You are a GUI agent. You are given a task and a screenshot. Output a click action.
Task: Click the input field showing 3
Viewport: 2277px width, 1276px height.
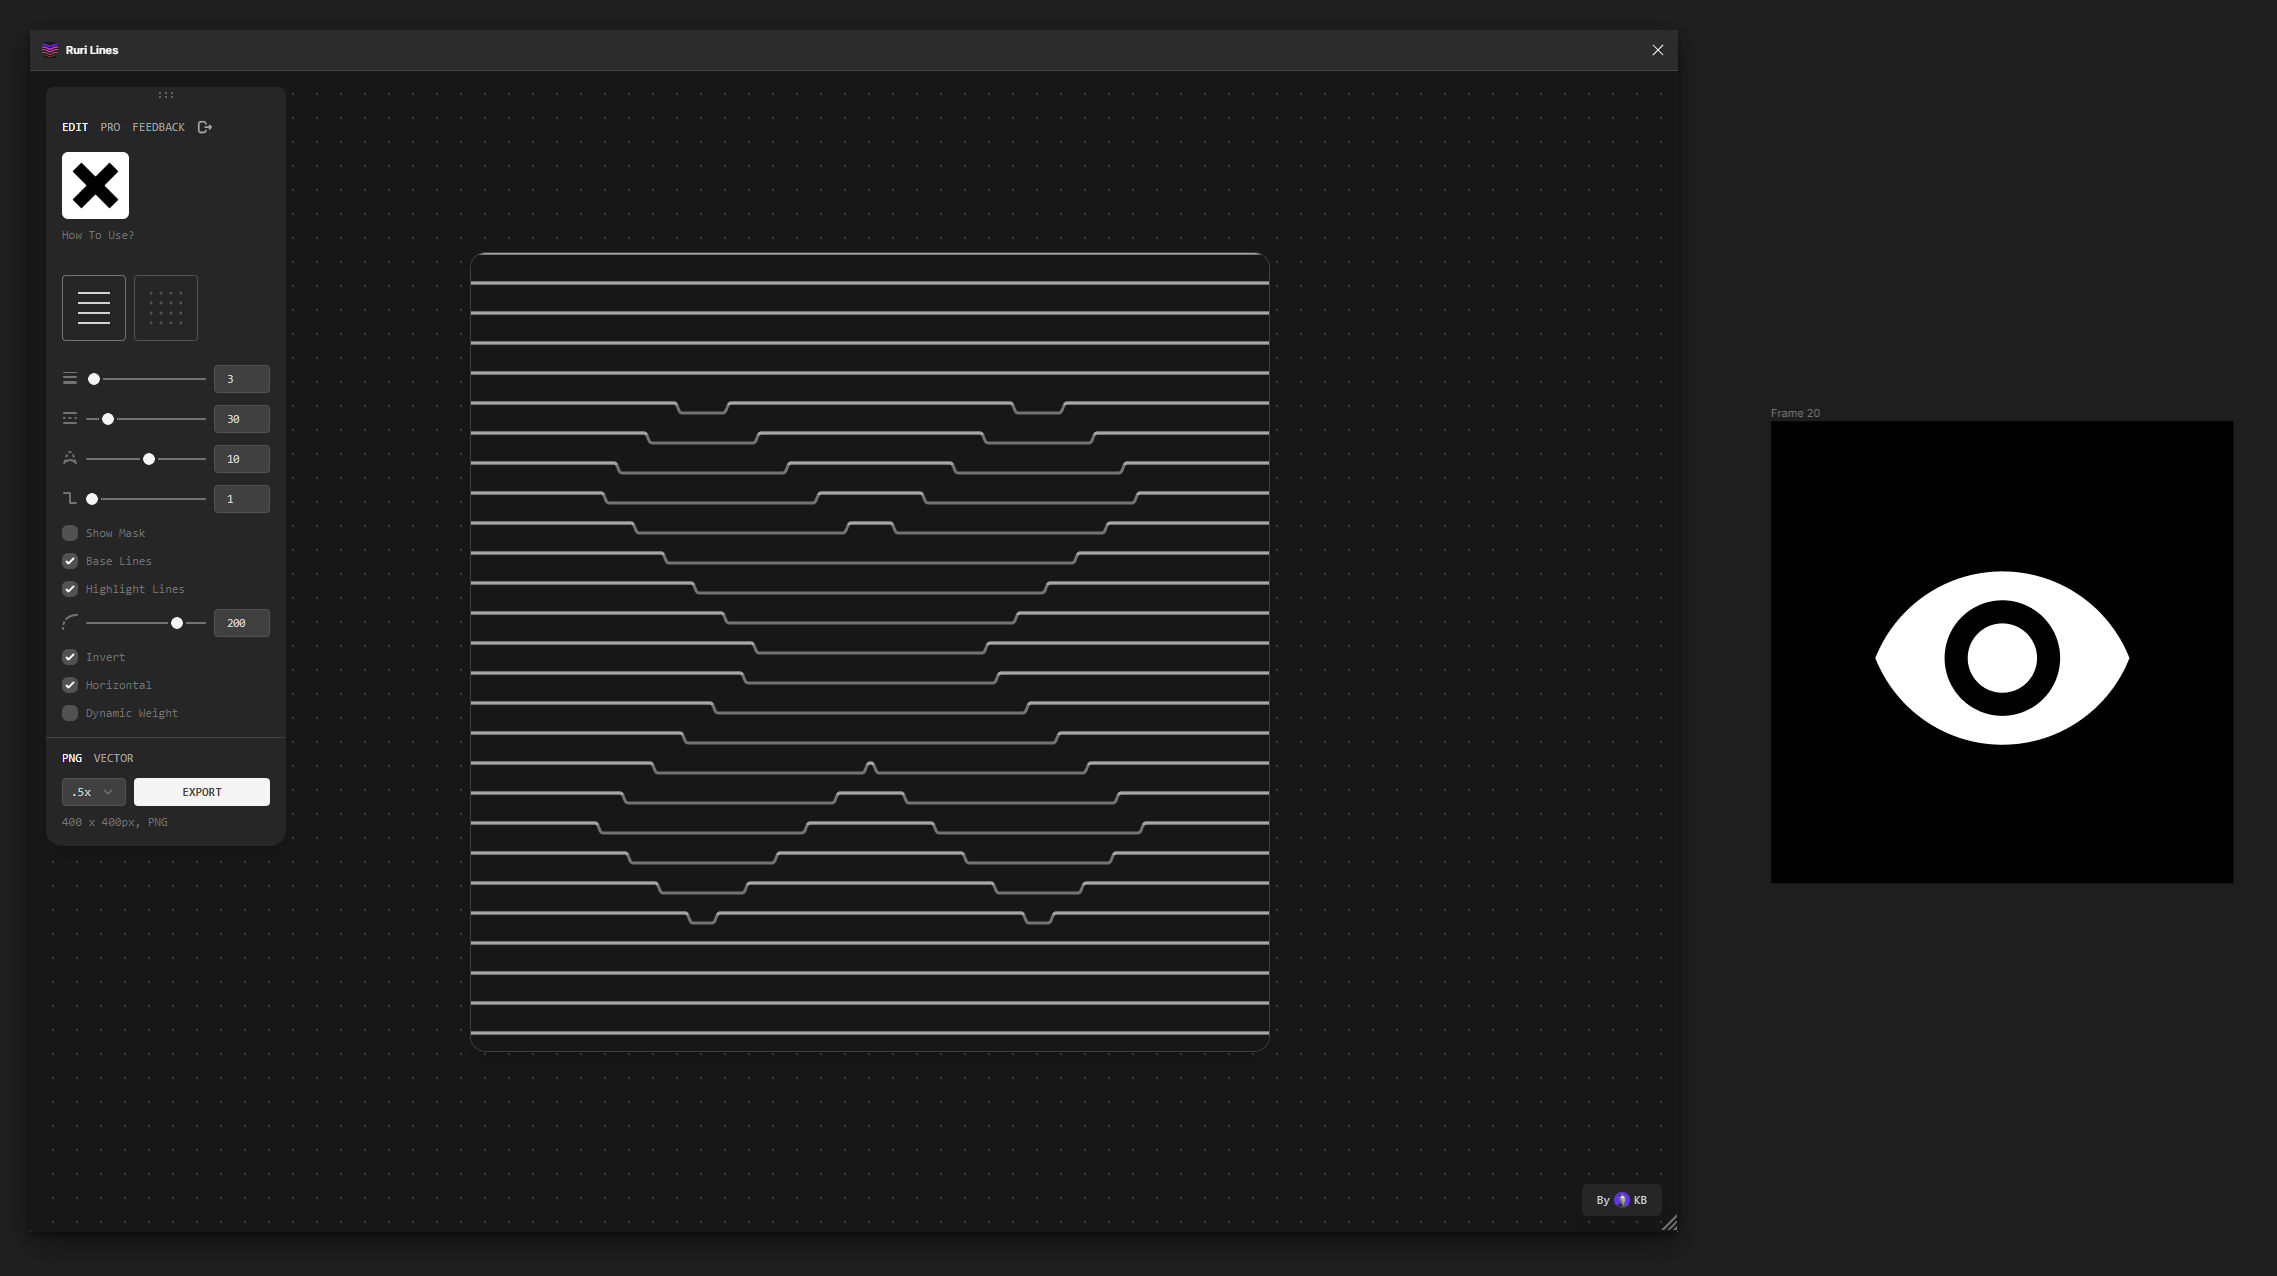[x=242, y=379]
